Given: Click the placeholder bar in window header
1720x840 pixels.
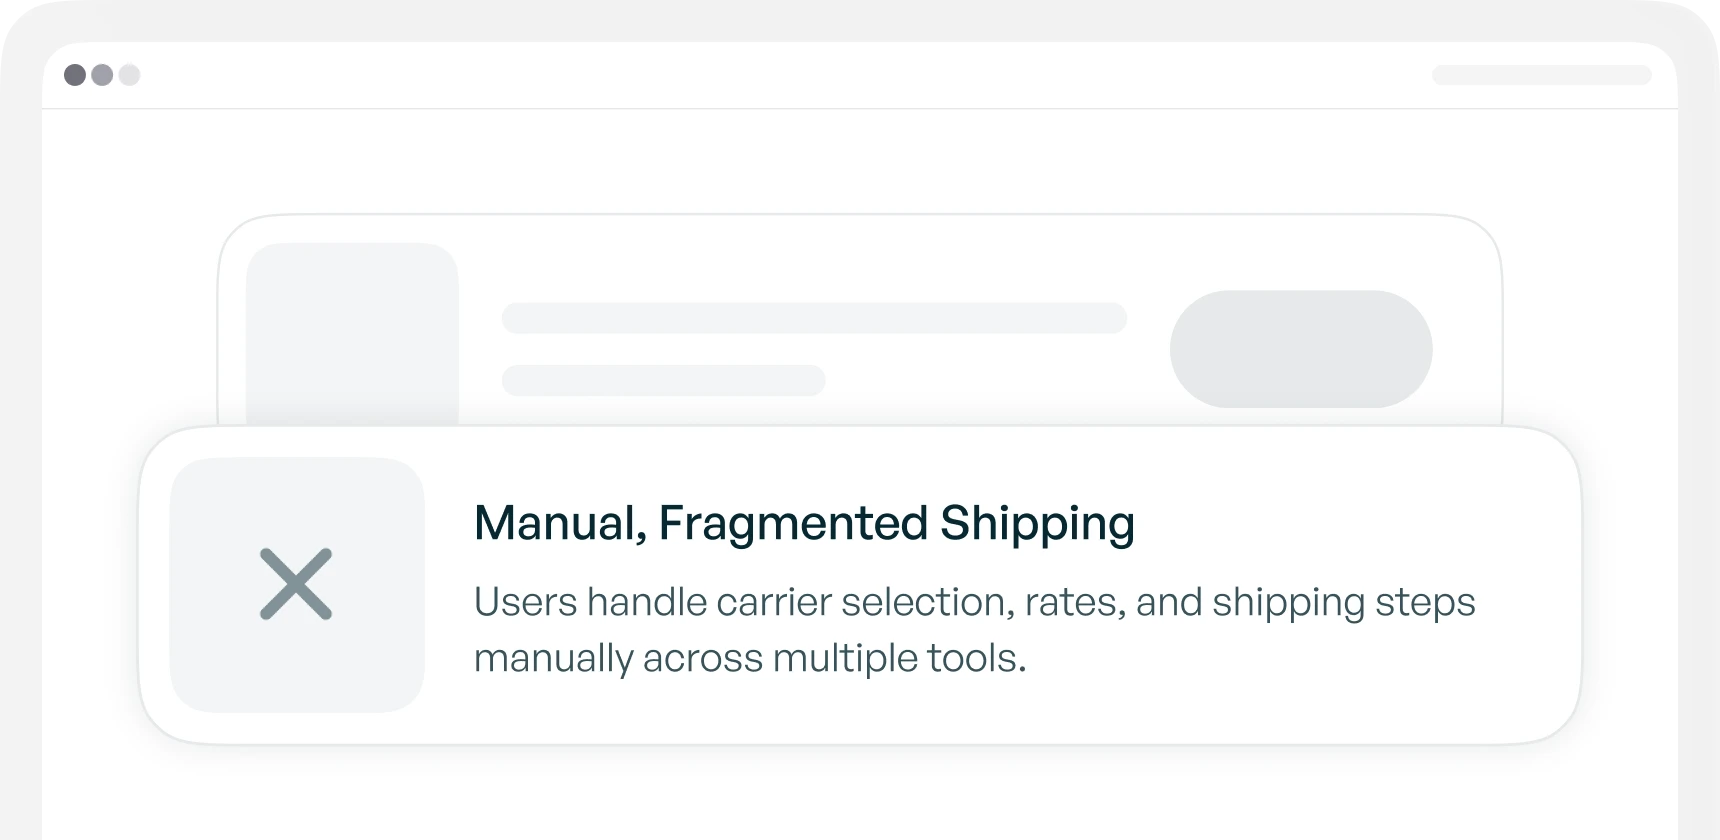Looking at the screenshot, I should (1541, 75).
